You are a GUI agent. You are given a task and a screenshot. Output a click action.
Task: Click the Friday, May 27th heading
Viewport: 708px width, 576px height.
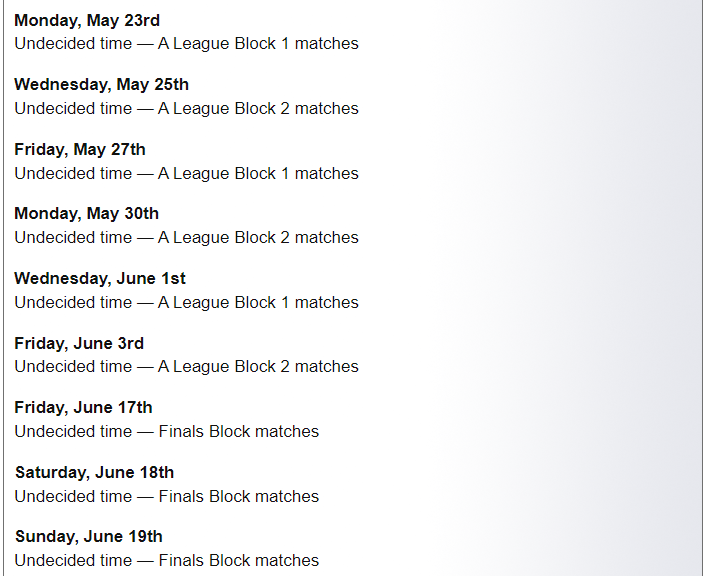(80, 149)
